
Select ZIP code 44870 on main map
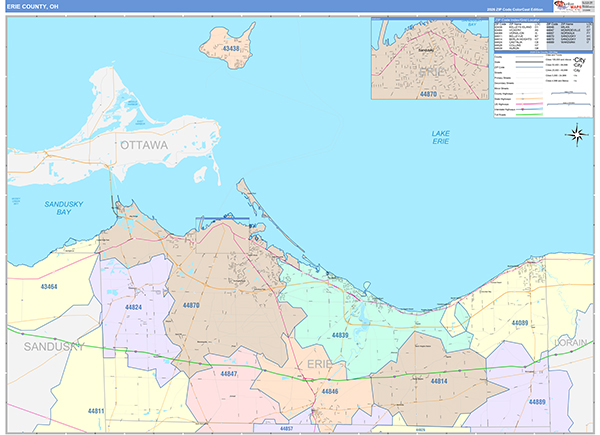[191, 305]
